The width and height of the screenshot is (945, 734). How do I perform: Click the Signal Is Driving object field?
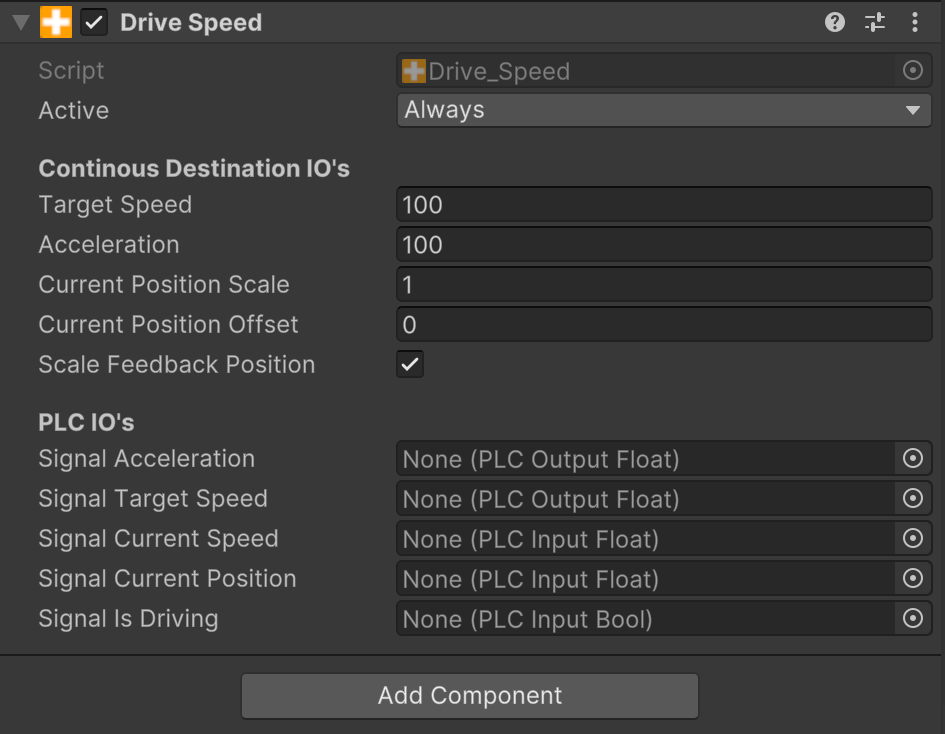tap(645, 619)
